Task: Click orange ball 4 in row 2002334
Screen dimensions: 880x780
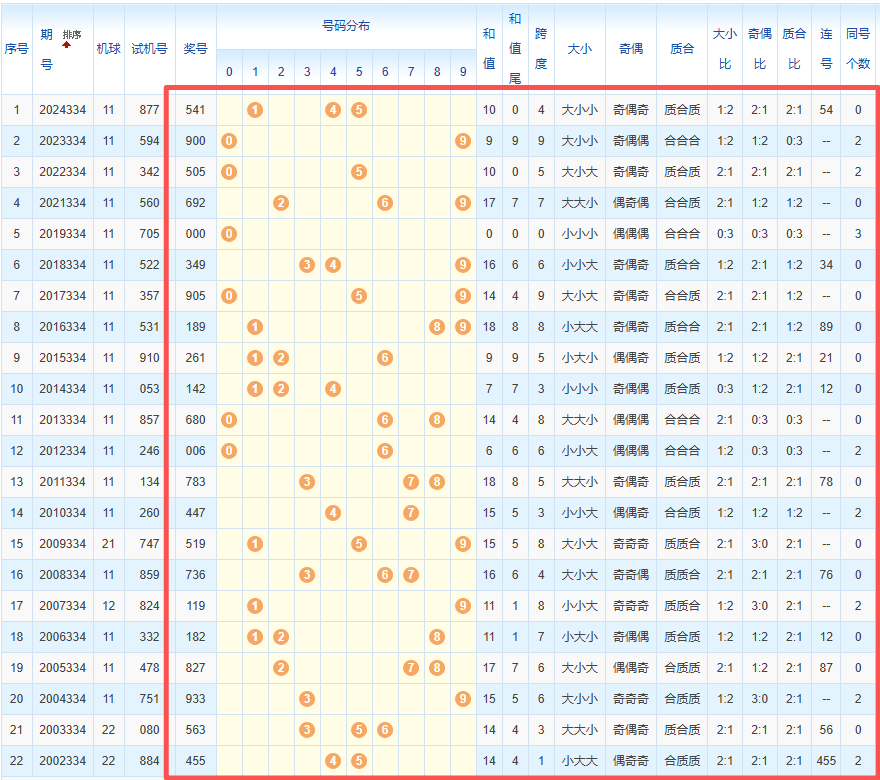Action: pos(333,761)
